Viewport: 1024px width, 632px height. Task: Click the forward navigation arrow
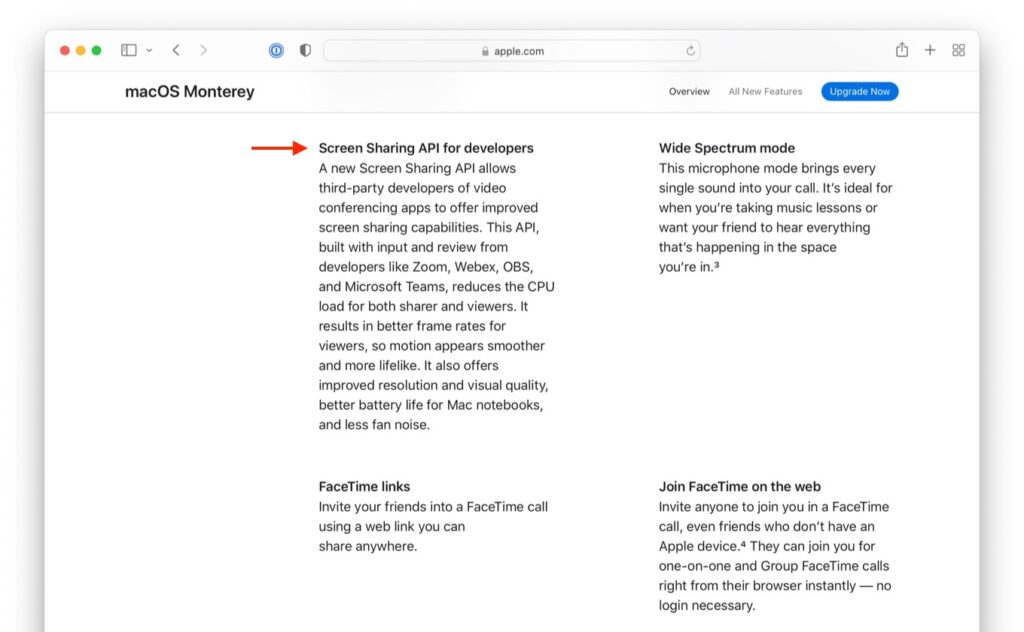(x=203, y=49)
